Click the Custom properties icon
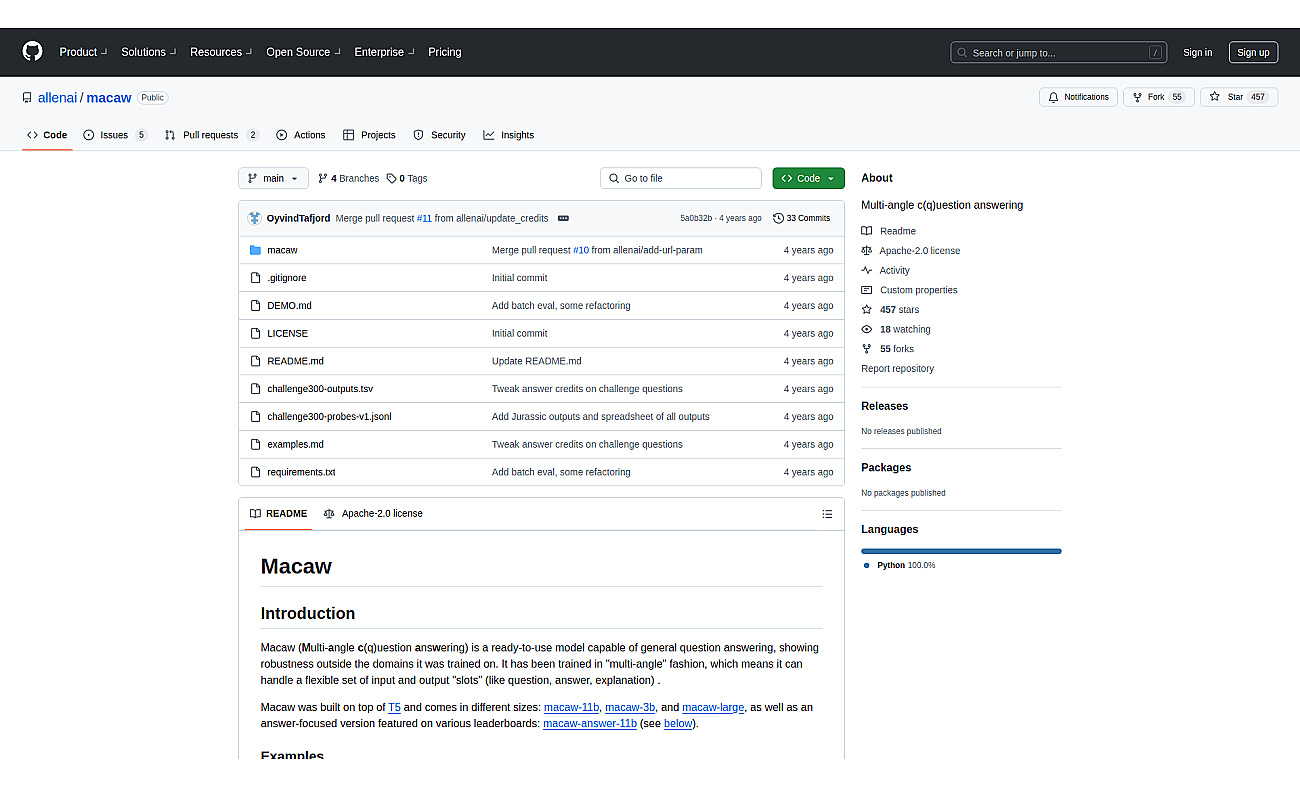The height and width of the screenshot is (788, 1300). [x=867, y=290]
